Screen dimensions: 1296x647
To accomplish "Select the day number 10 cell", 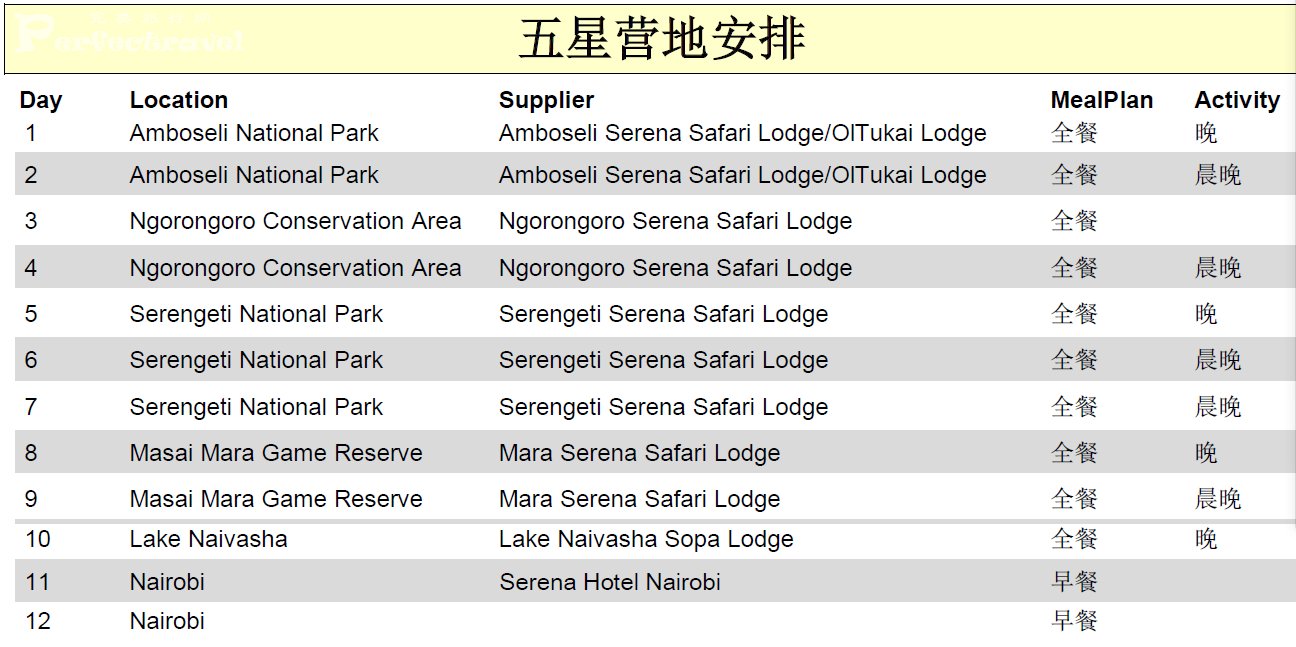I will (38, 539).
